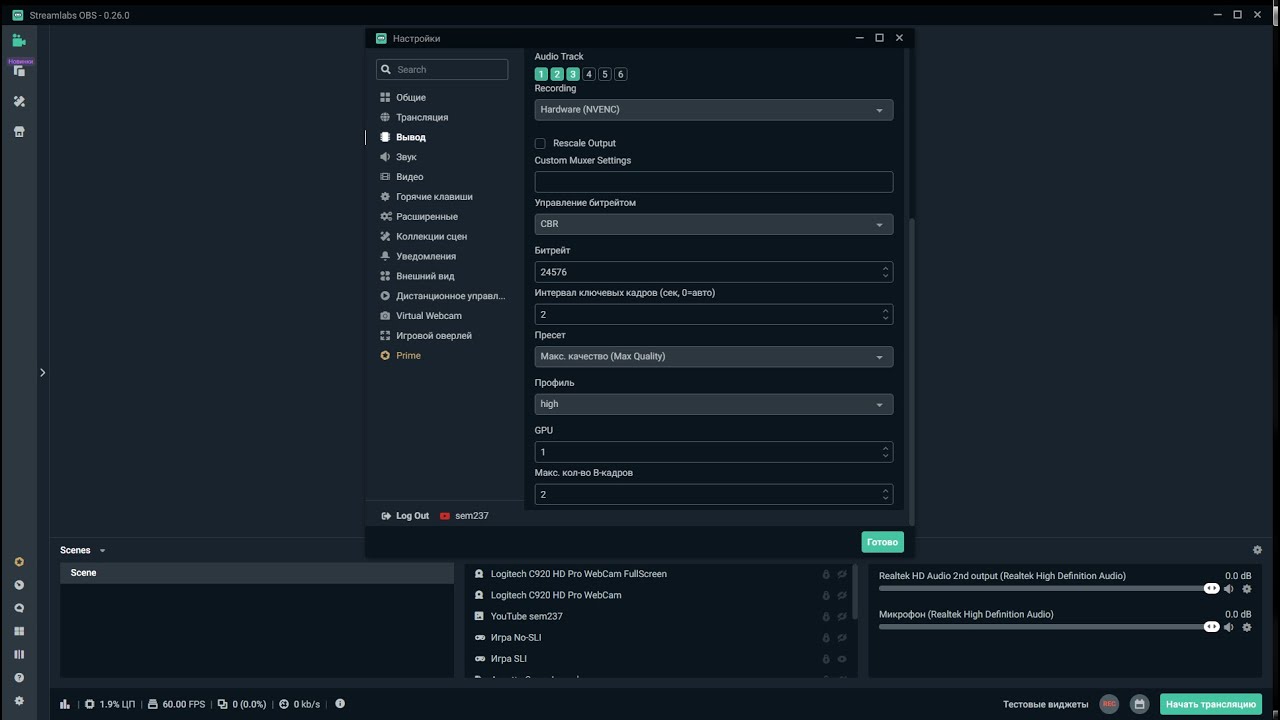
Task: Select Общие settings category
Action: click(x=411, y=98)
